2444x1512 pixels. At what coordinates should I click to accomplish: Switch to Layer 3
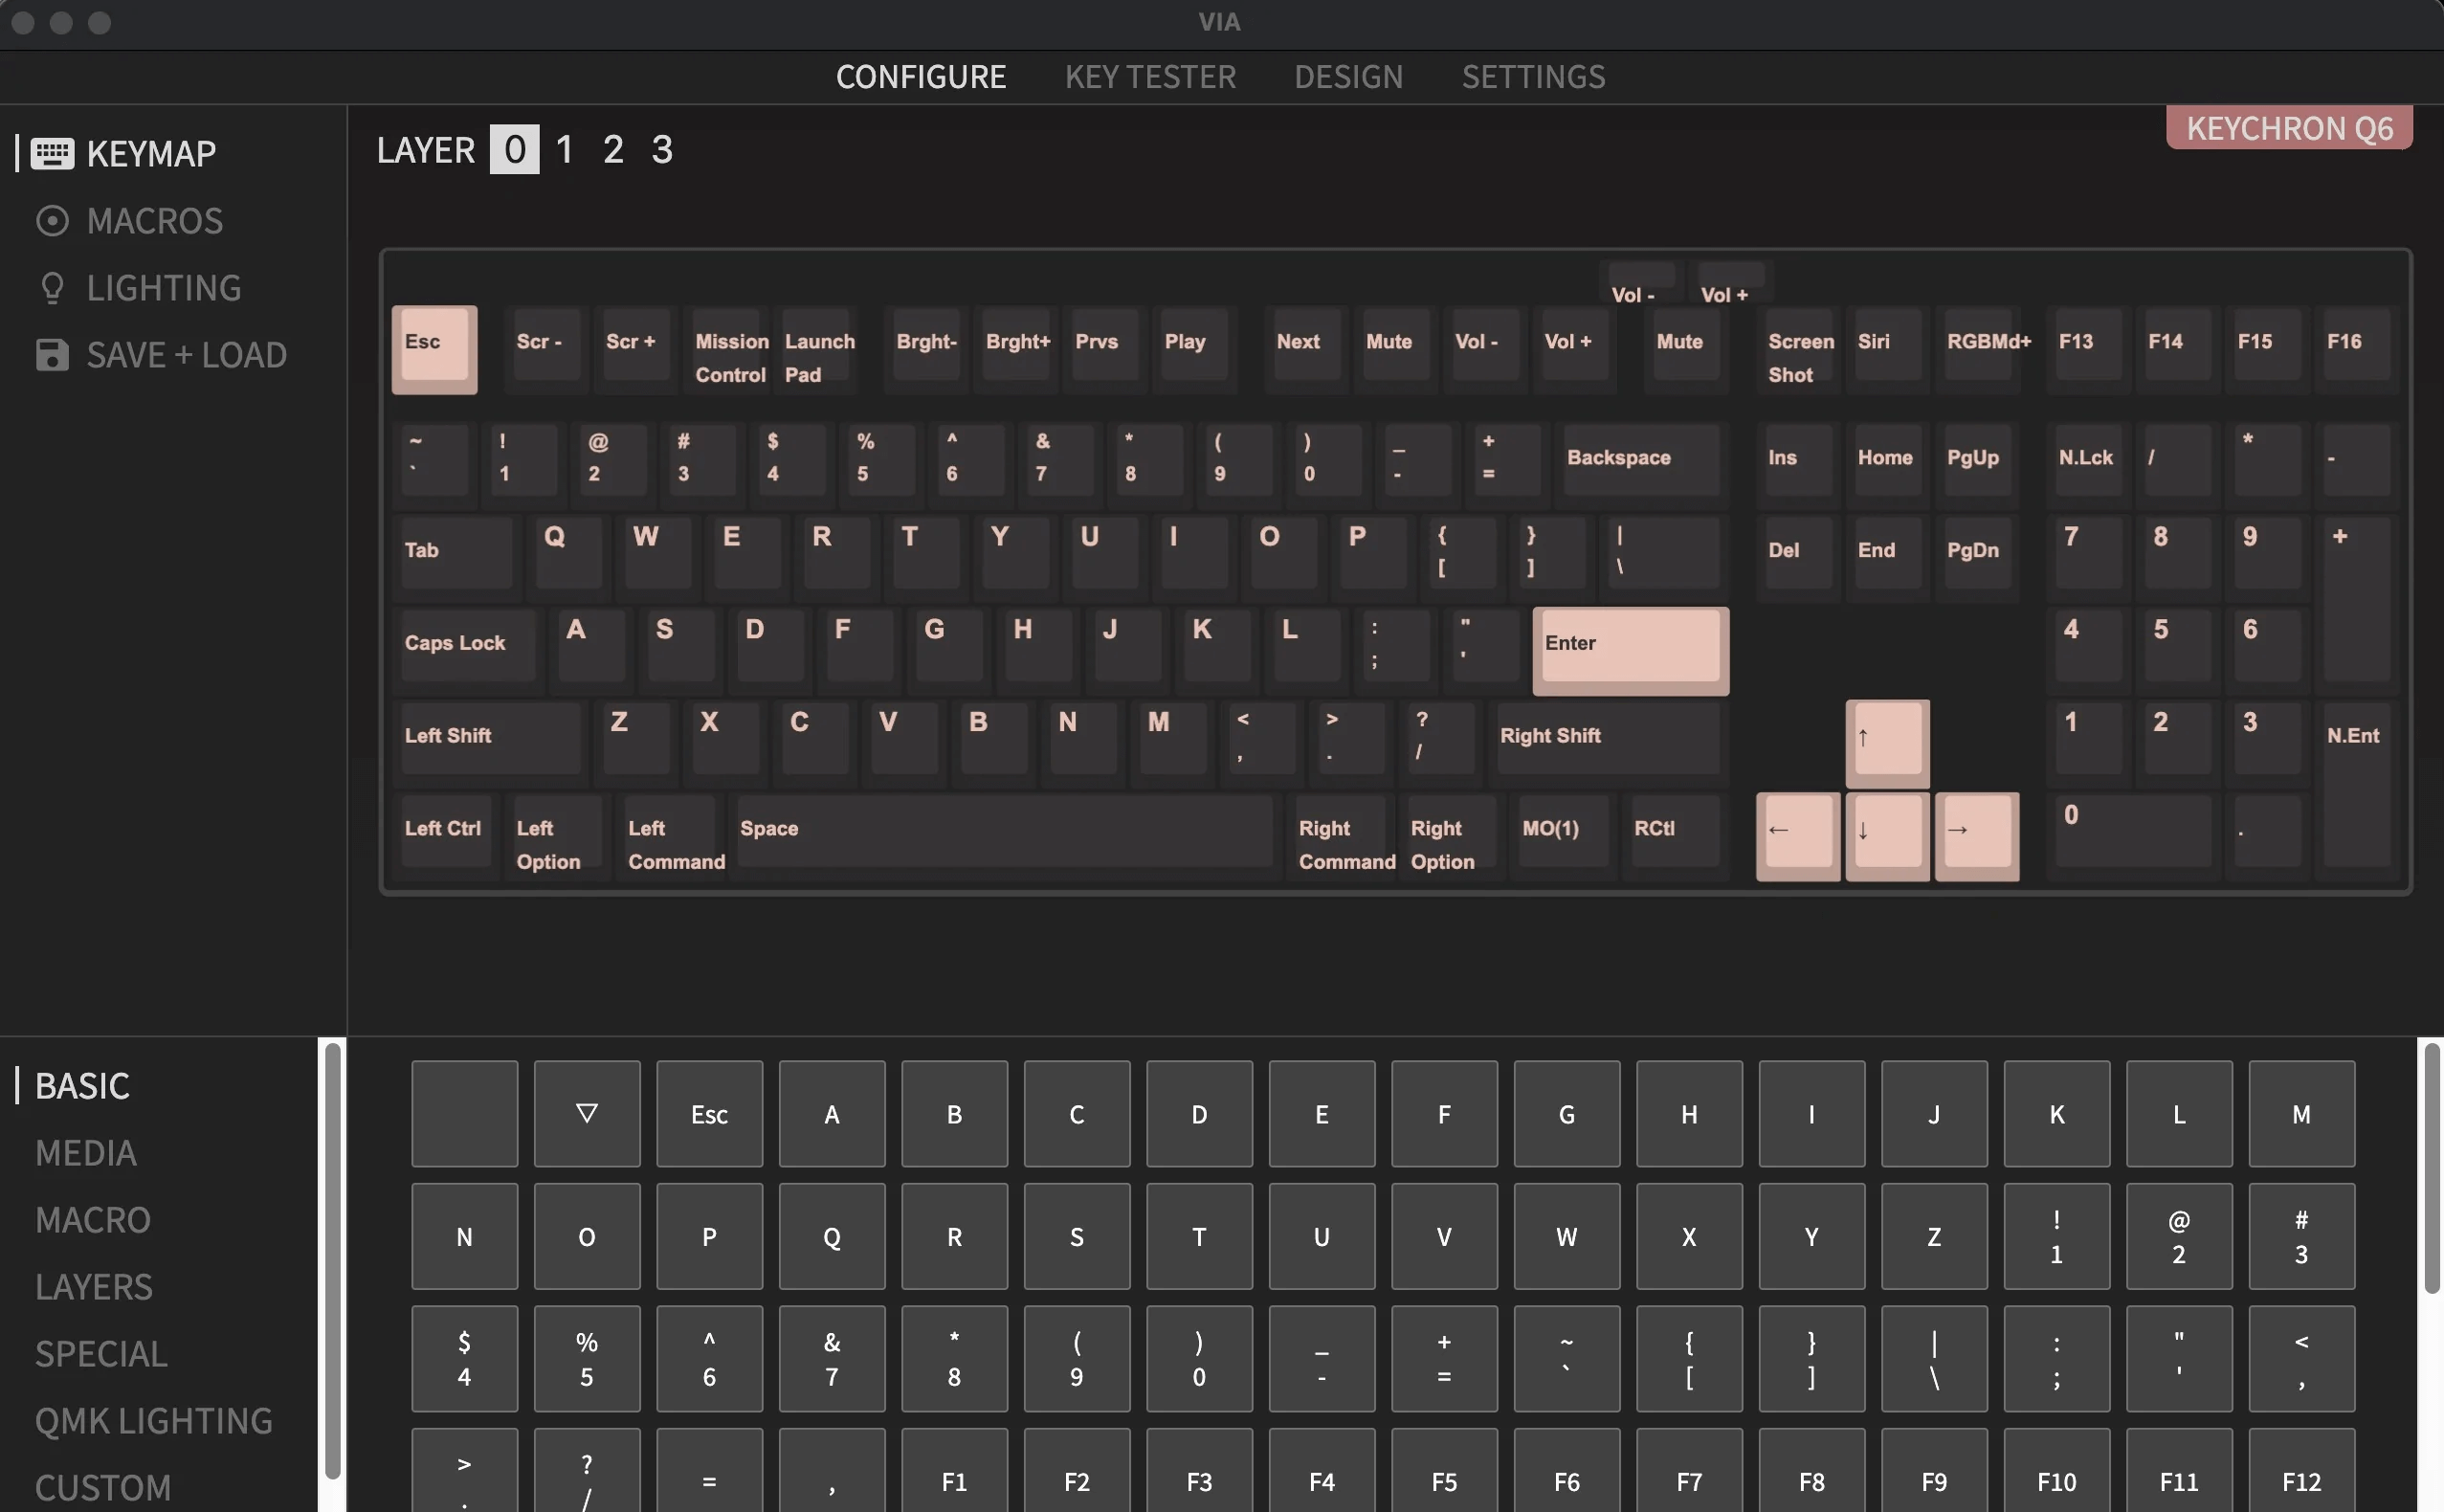662,149
